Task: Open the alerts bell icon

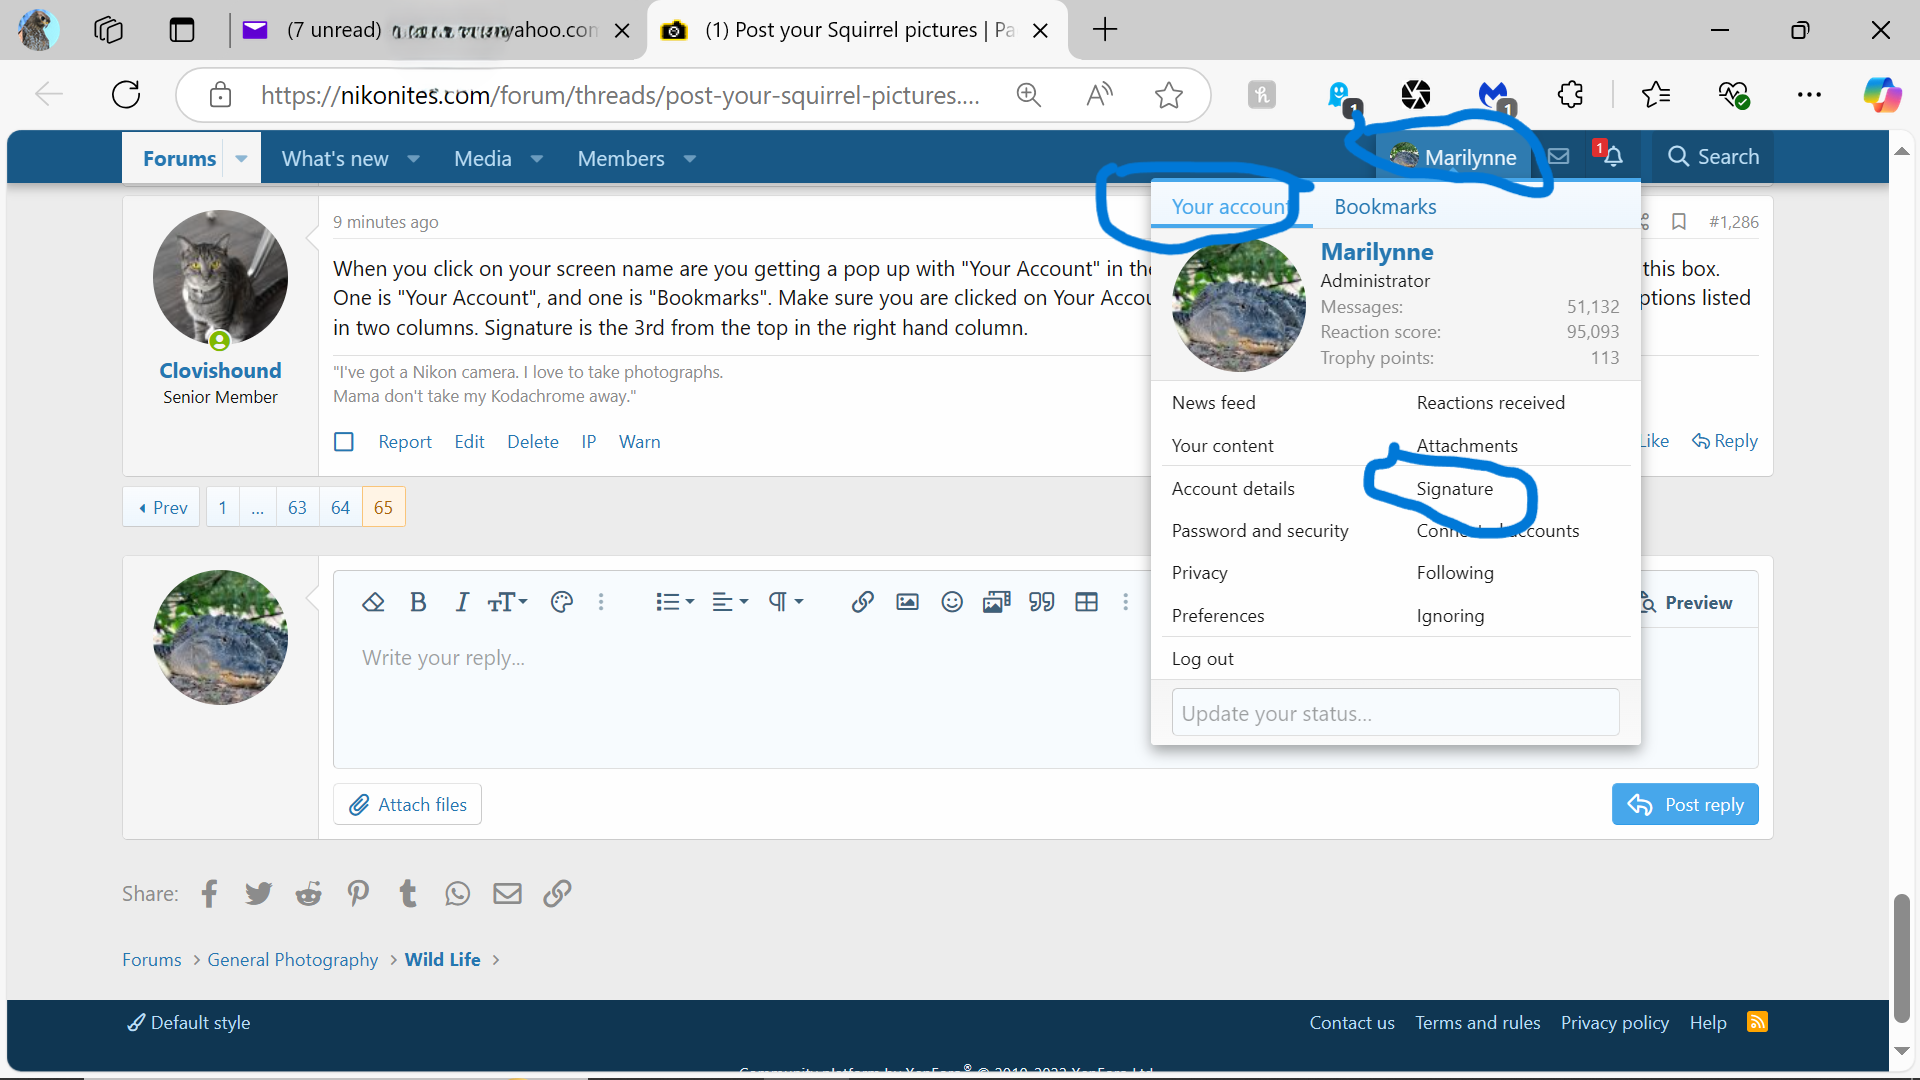Action: [1613, 157]
